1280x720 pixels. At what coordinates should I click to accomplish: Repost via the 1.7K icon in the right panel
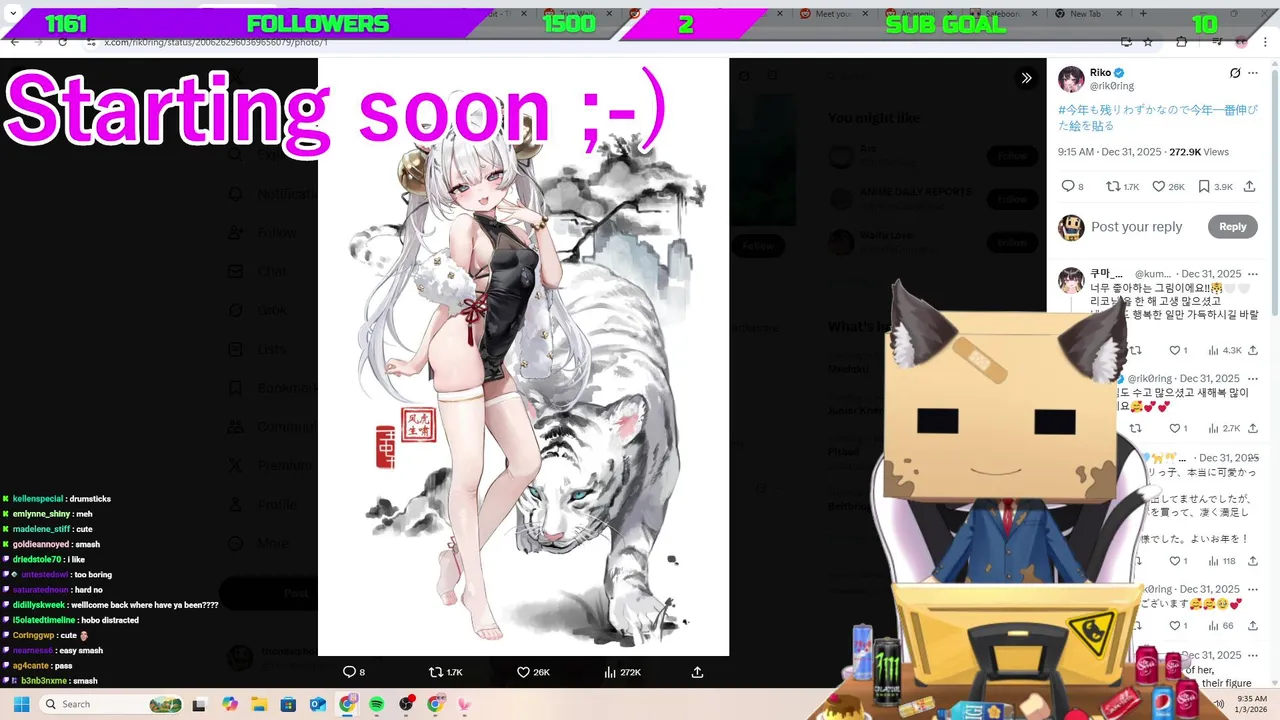1122,186
